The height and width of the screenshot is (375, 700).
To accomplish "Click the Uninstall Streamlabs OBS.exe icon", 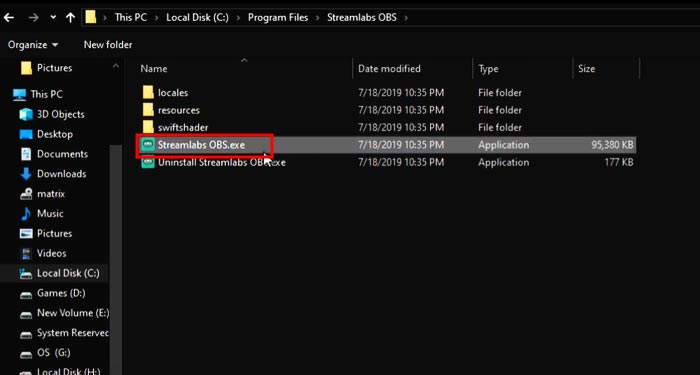I will coord(148,162).
